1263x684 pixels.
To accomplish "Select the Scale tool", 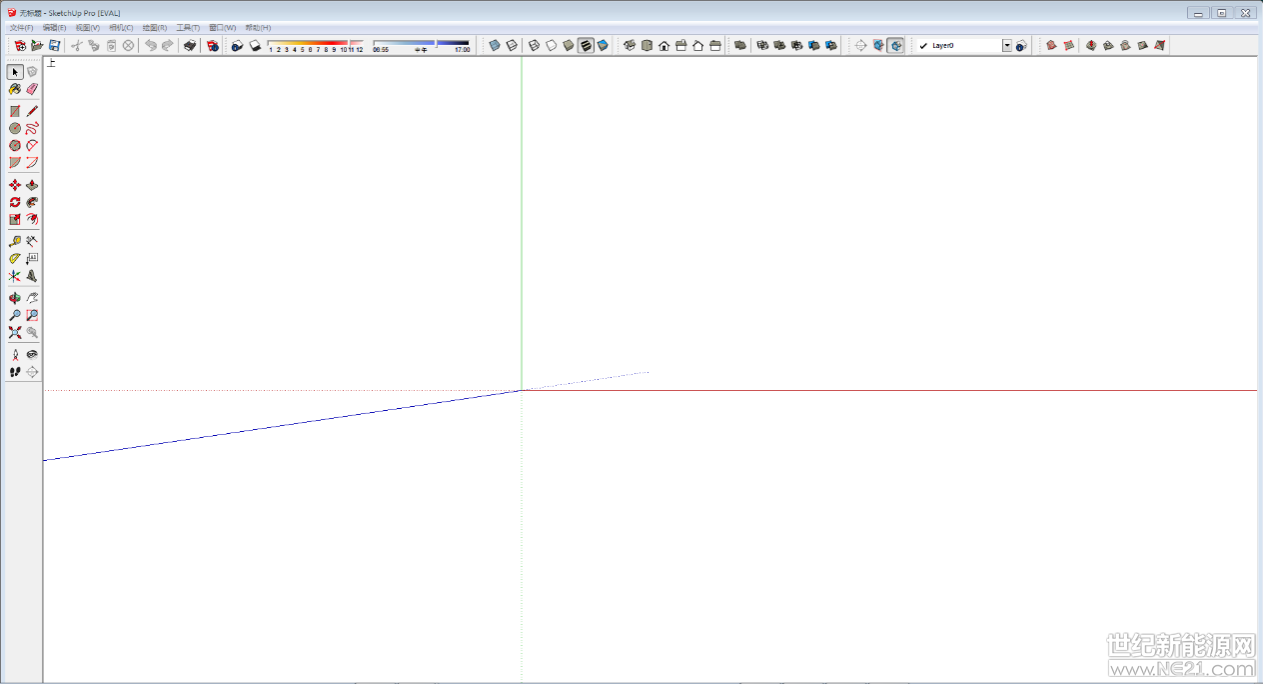I will click(x=15, y=219).
